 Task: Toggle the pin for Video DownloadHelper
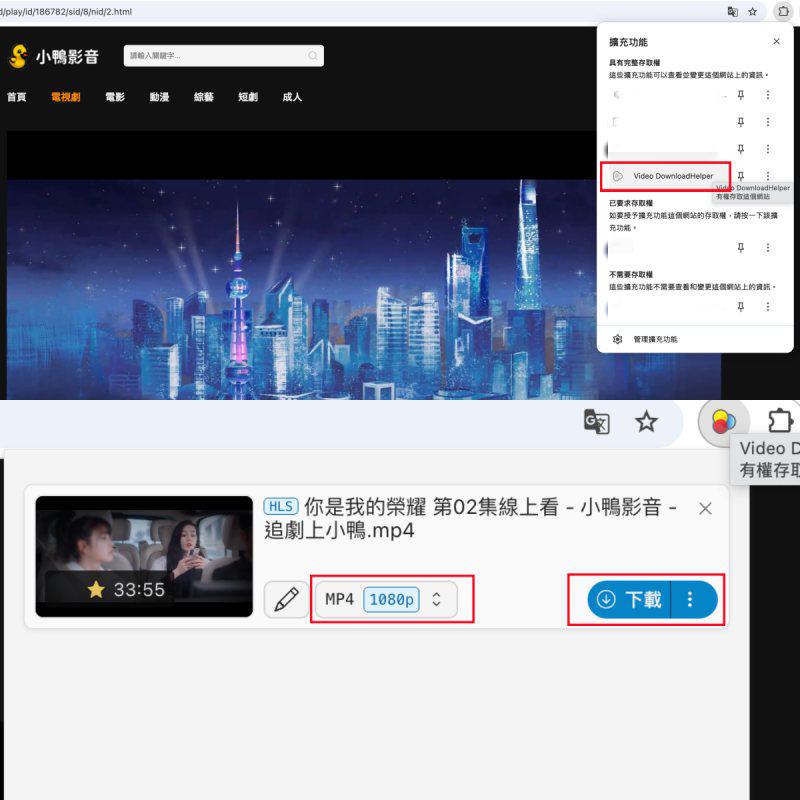[740, 175]
